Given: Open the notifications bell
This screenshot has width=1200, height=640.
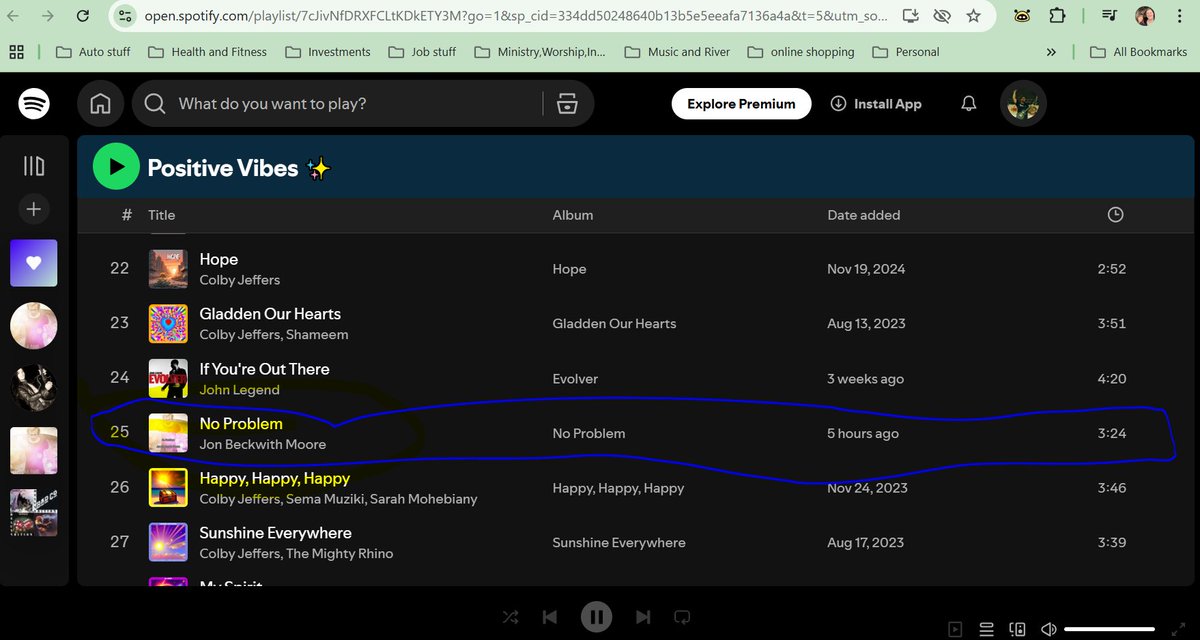Looking at the screenshot, I should 968,104.
